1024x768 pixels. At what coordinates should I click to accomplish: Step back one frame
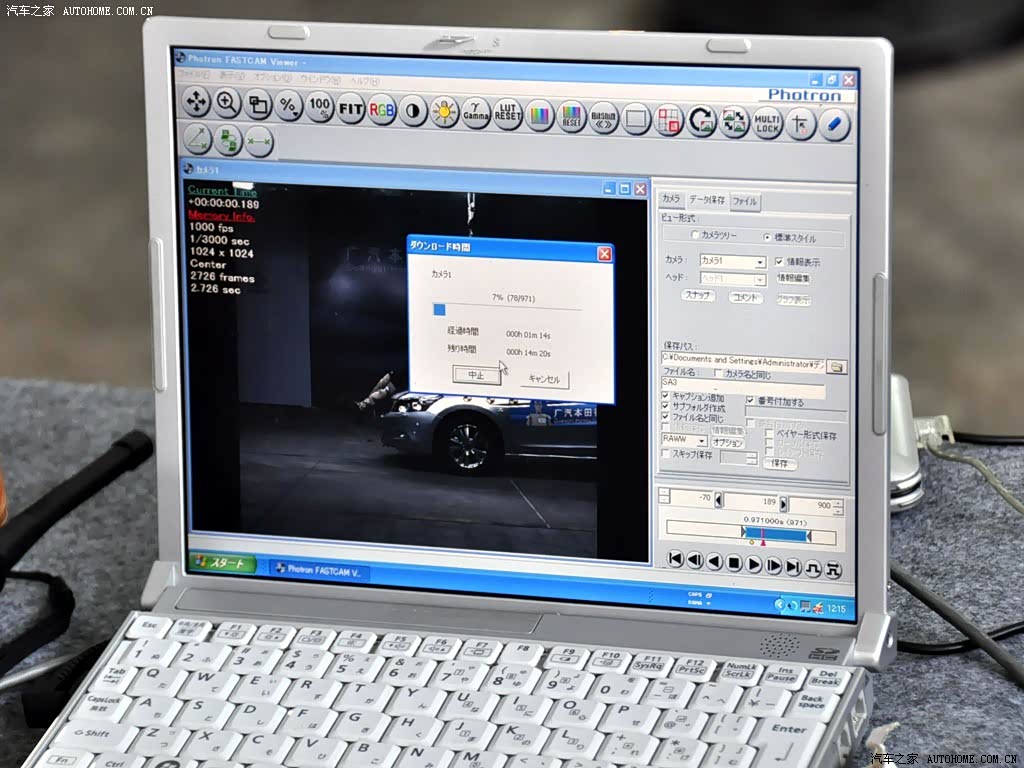(696, 560)
